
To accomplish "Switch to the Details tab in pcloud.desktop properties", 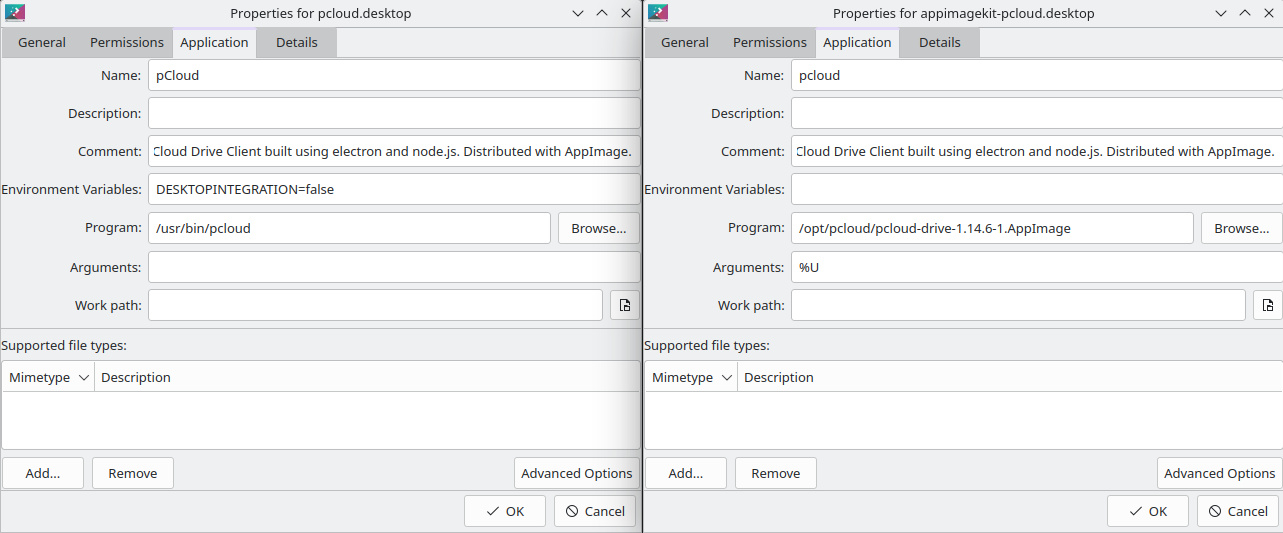I will [297, 42].
